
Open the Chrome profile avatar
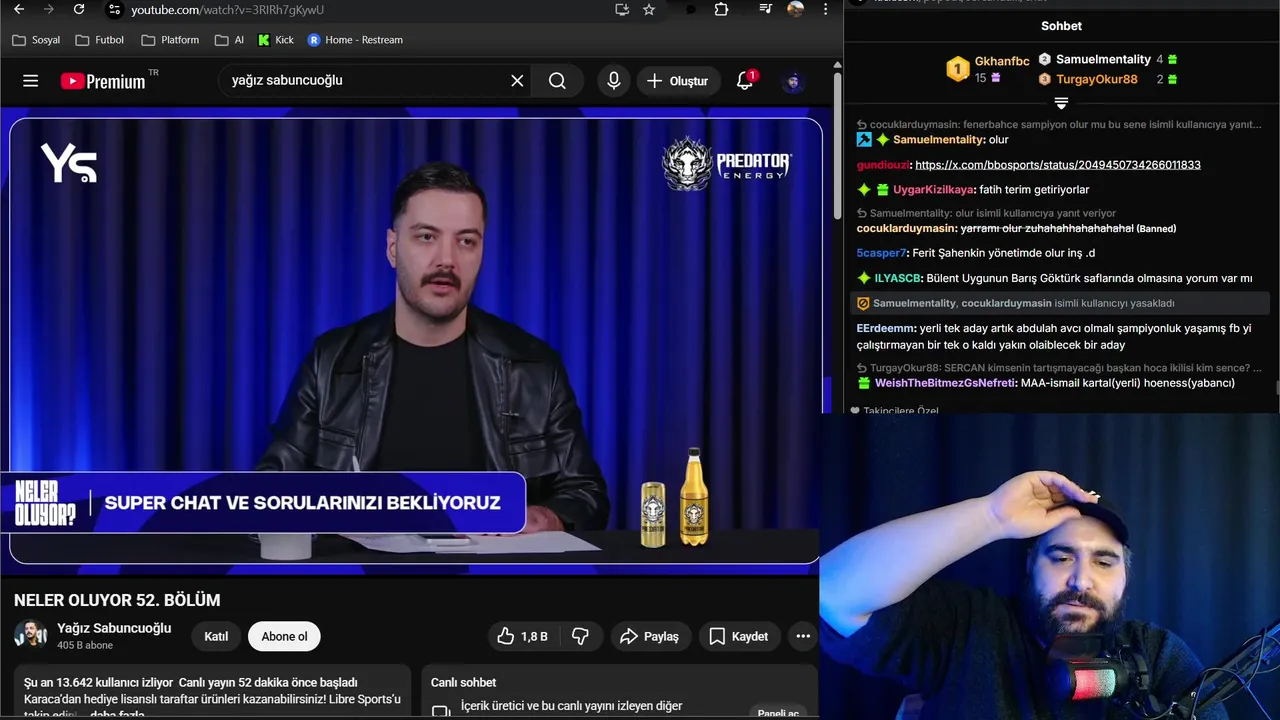coord(796,10)
